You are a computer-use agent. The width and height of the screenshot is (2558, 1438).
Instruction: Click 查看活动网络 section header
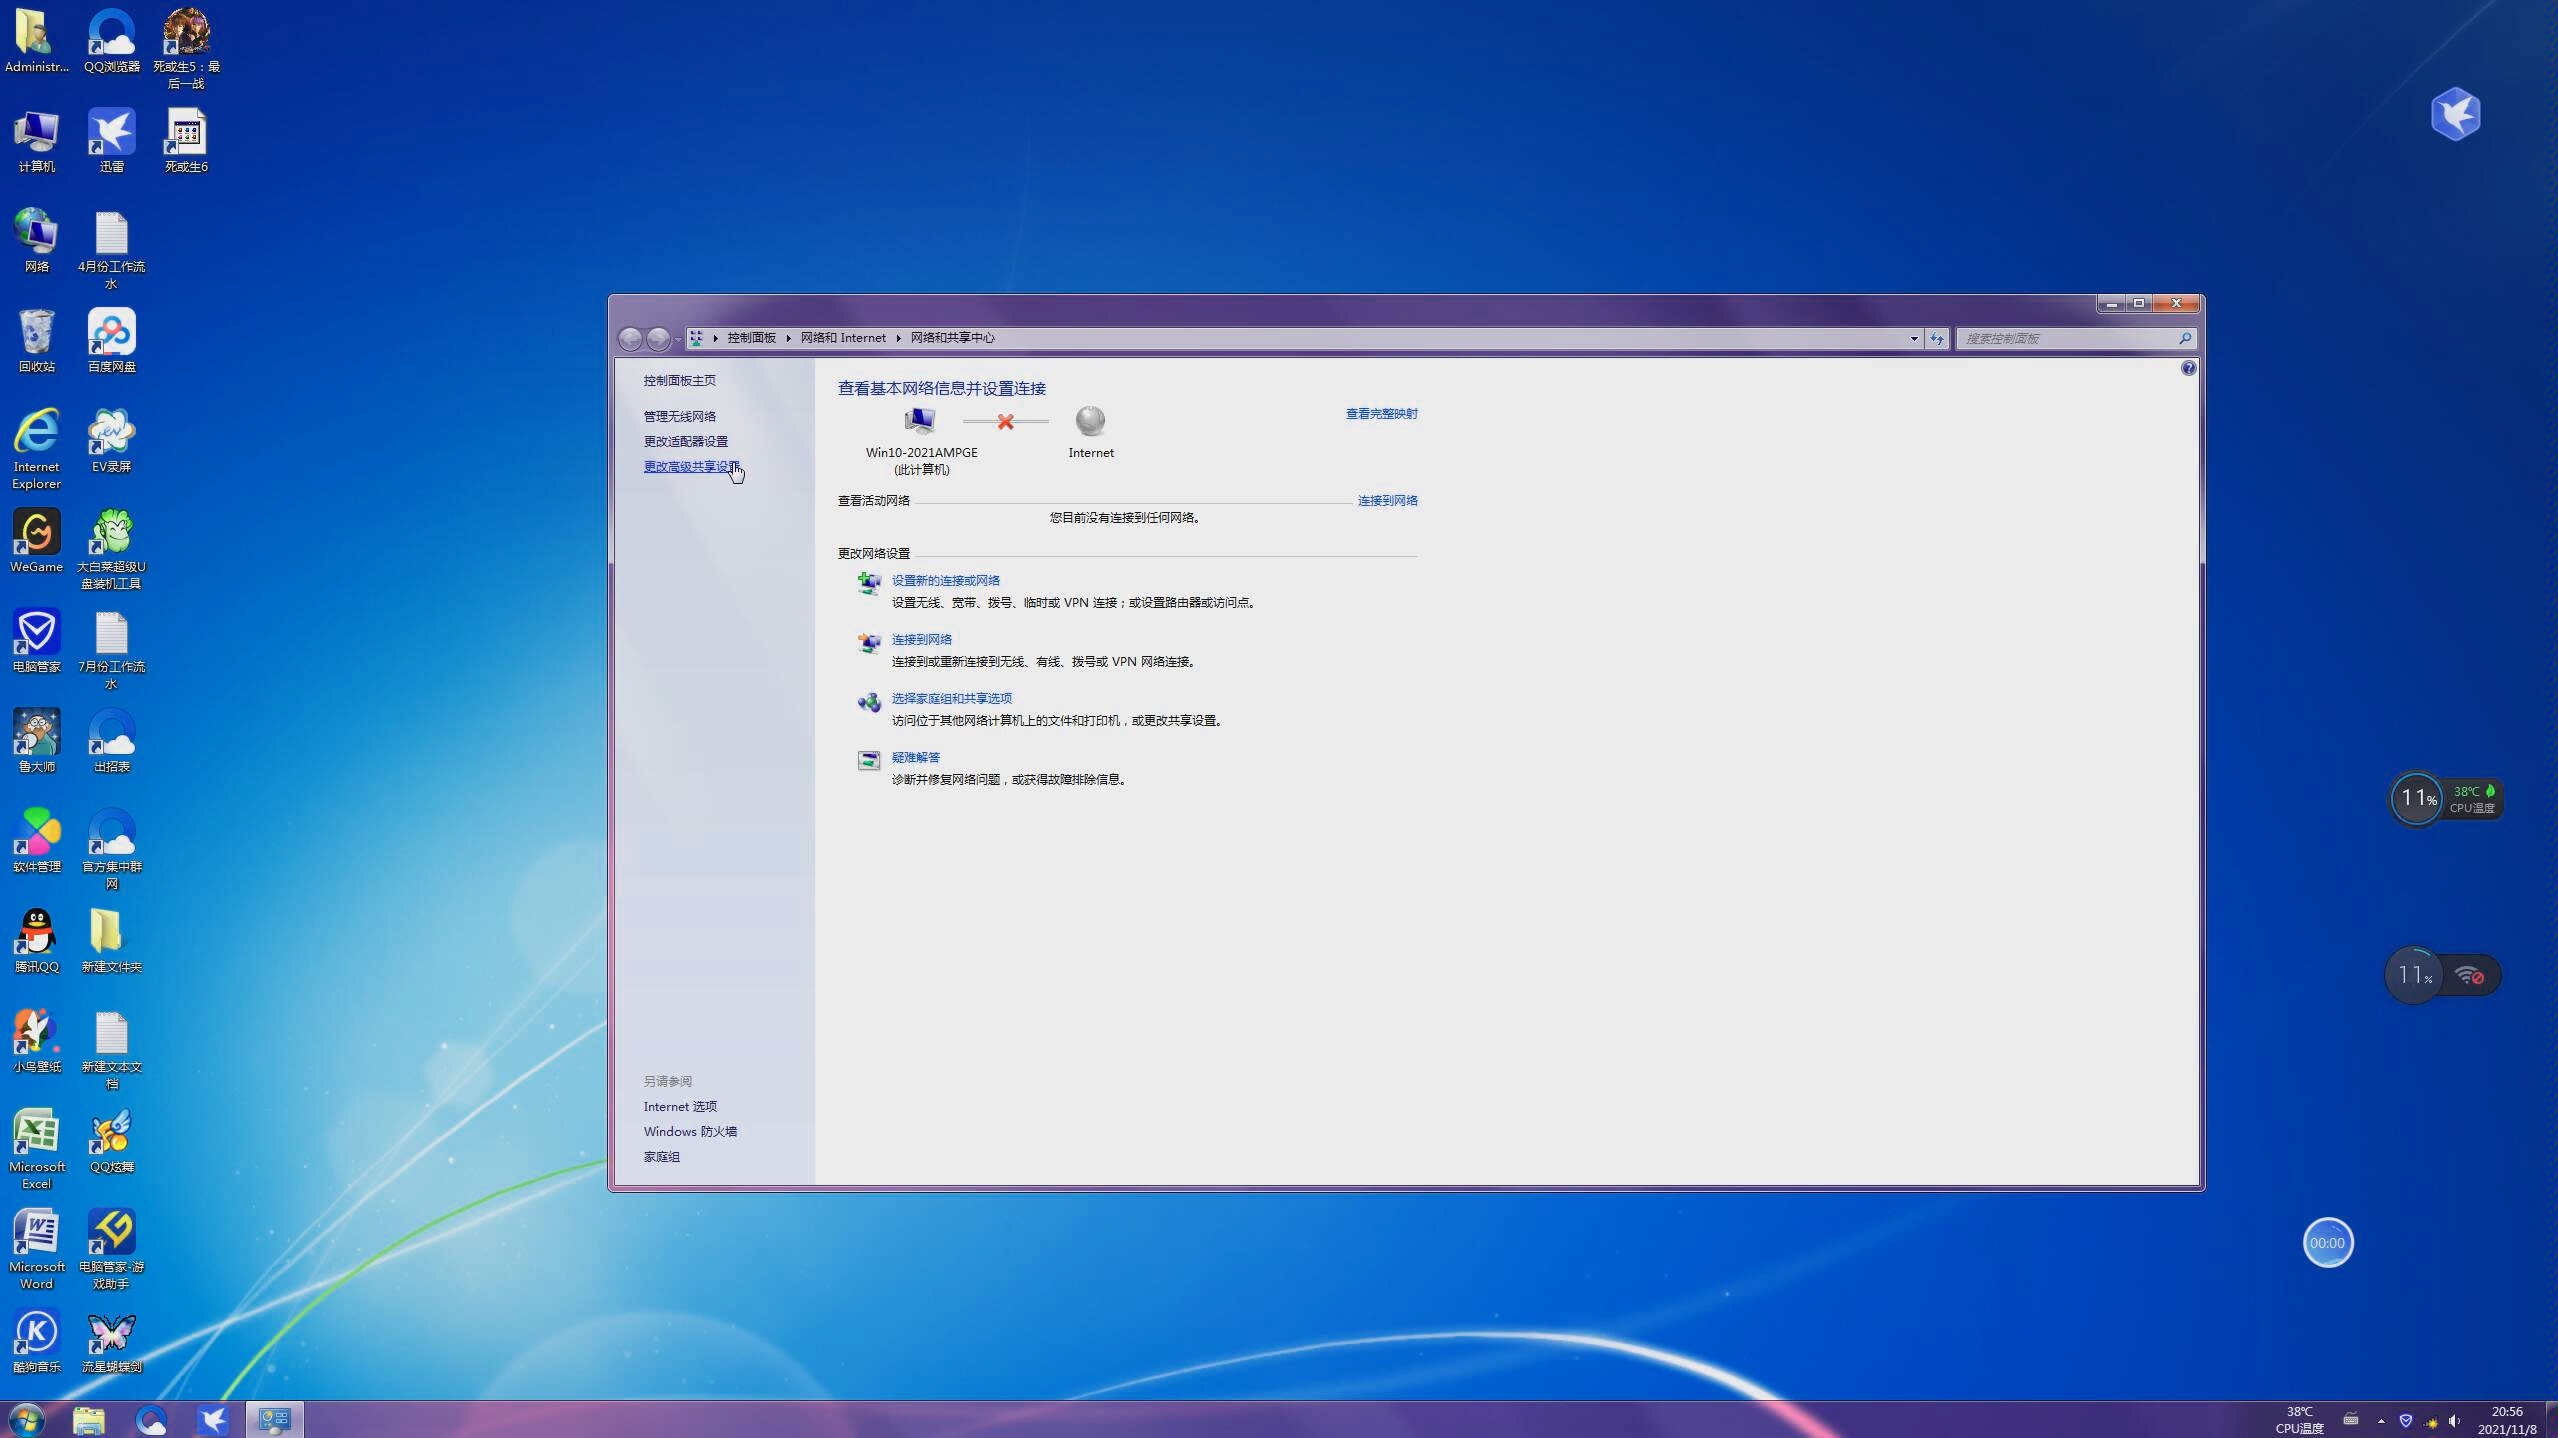pyautogui.click(x=875, y=500)
